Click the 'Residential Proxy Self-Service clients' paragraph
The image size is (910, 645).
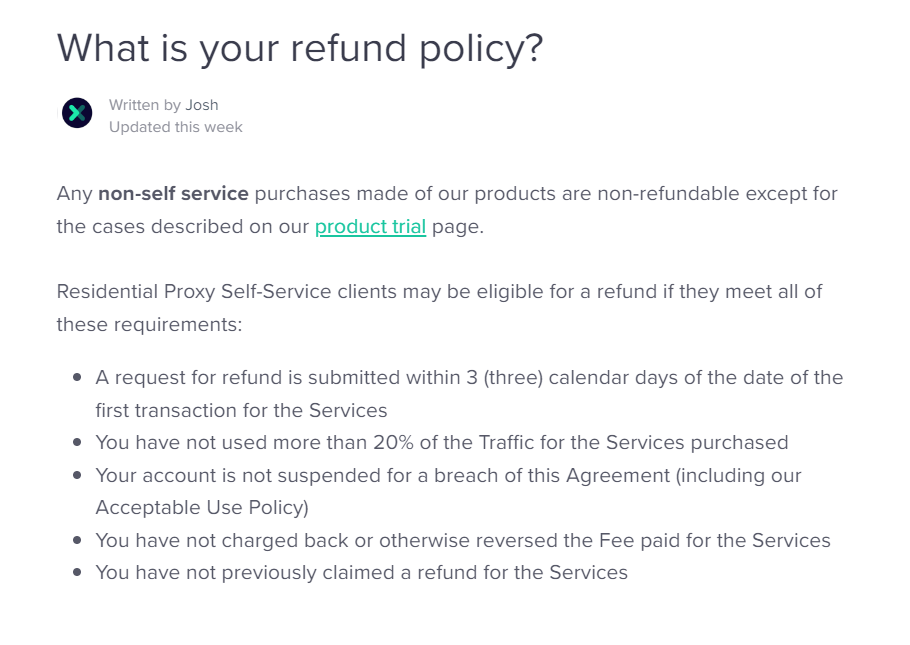(439, 308)
